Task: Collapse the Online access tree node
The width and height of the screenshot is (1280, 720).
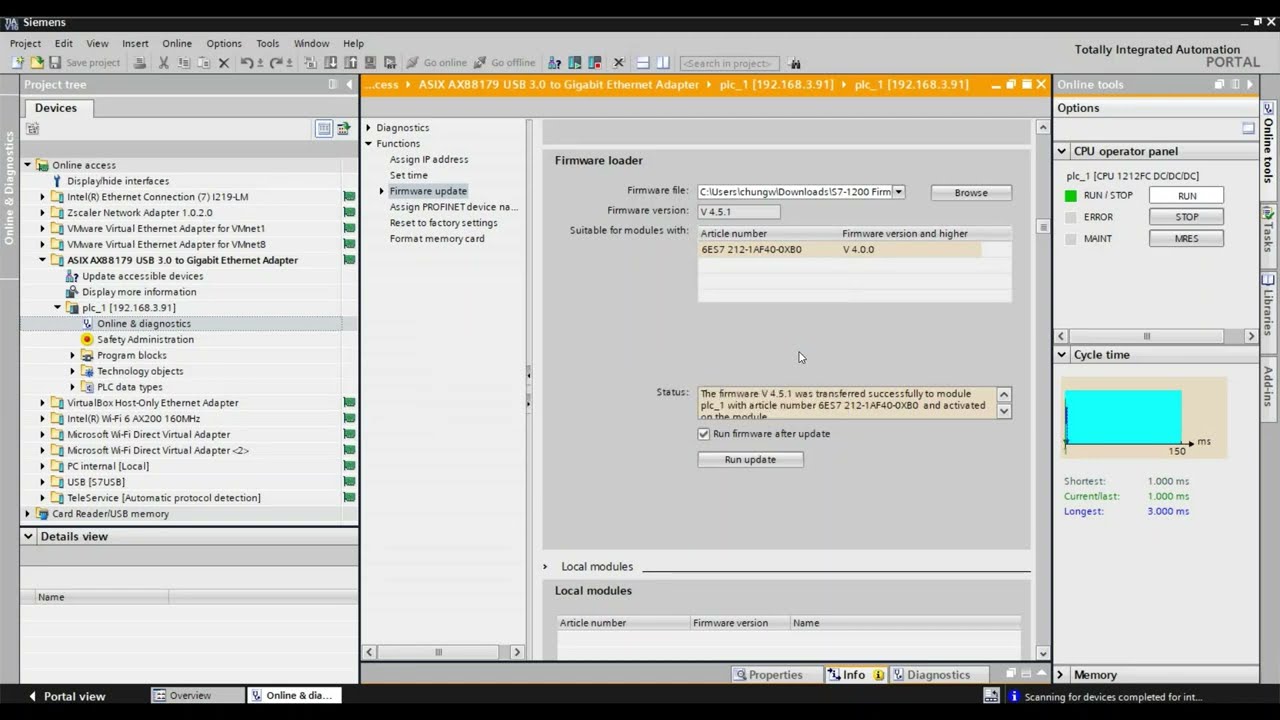Action: pos(27,165)
